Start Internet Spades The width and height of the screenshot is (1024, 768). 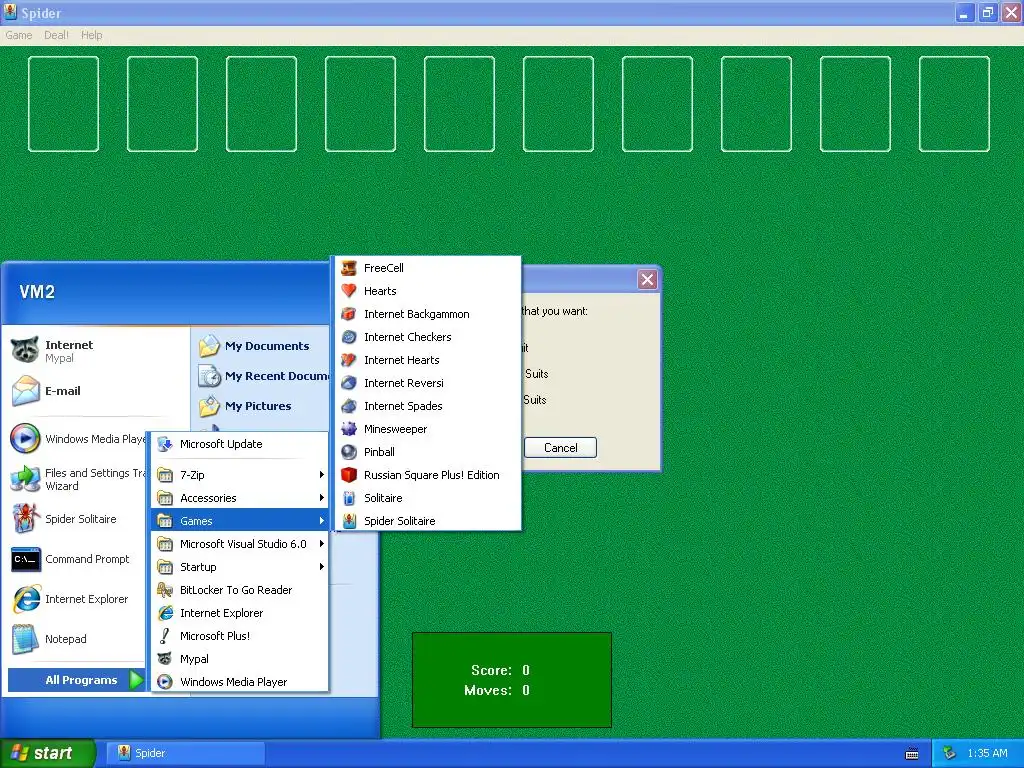click(x=428, y=406)
